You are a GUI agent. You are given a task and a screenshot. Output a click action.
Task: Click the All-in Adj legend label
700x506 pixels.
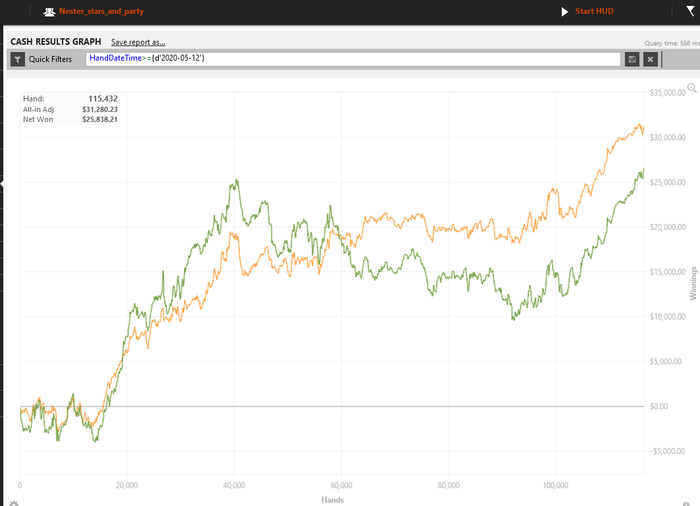pos(38,109)
